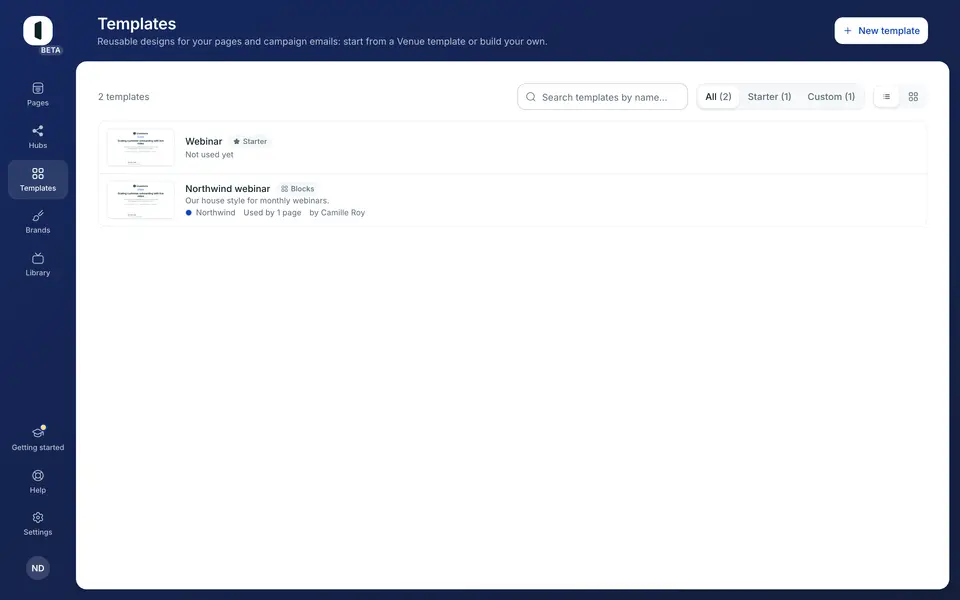Switch to list view
Viewport: 960px width, 600px height.
point(886,97)
